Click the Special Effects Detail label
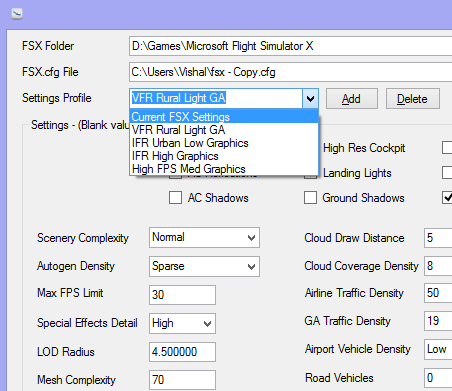The image size is (452, 391). click(87, 323)
